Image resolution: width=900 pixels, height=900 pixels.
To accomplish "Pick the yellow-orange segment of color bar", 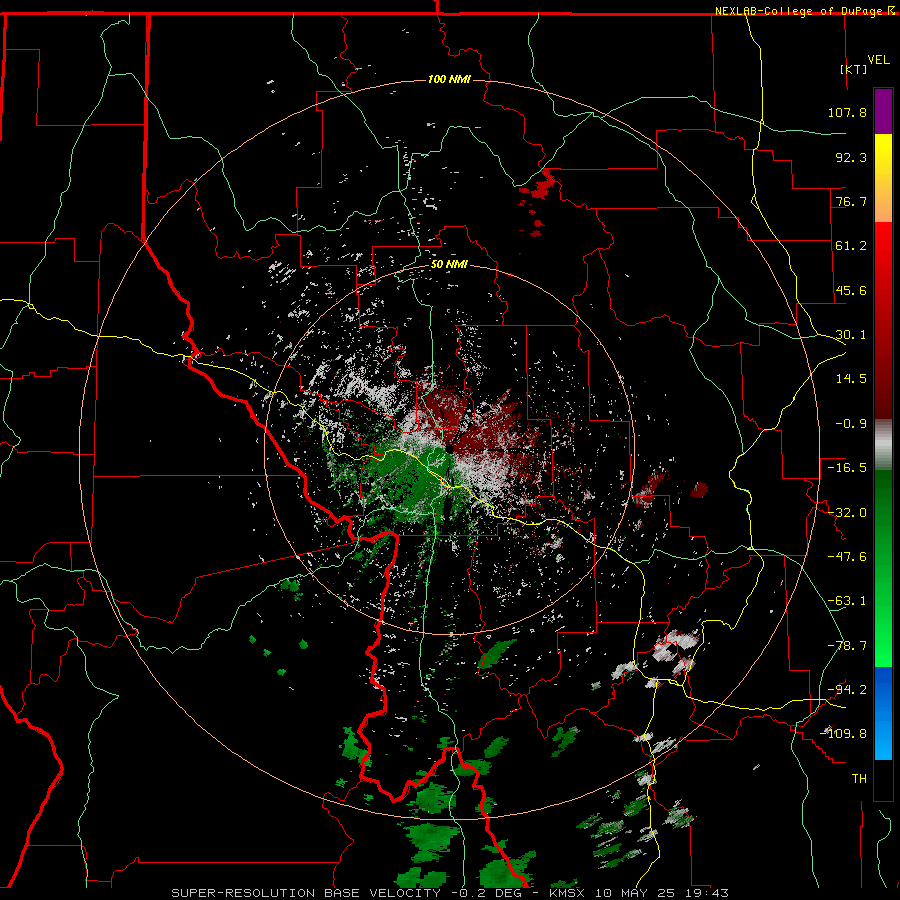I will coord(883,178).
